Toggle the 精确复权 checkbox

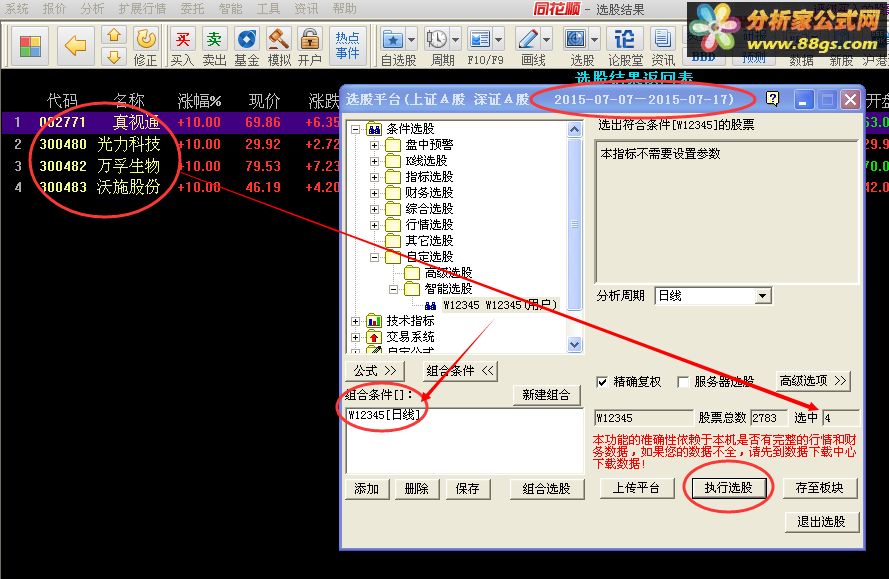tap(602, 382)
